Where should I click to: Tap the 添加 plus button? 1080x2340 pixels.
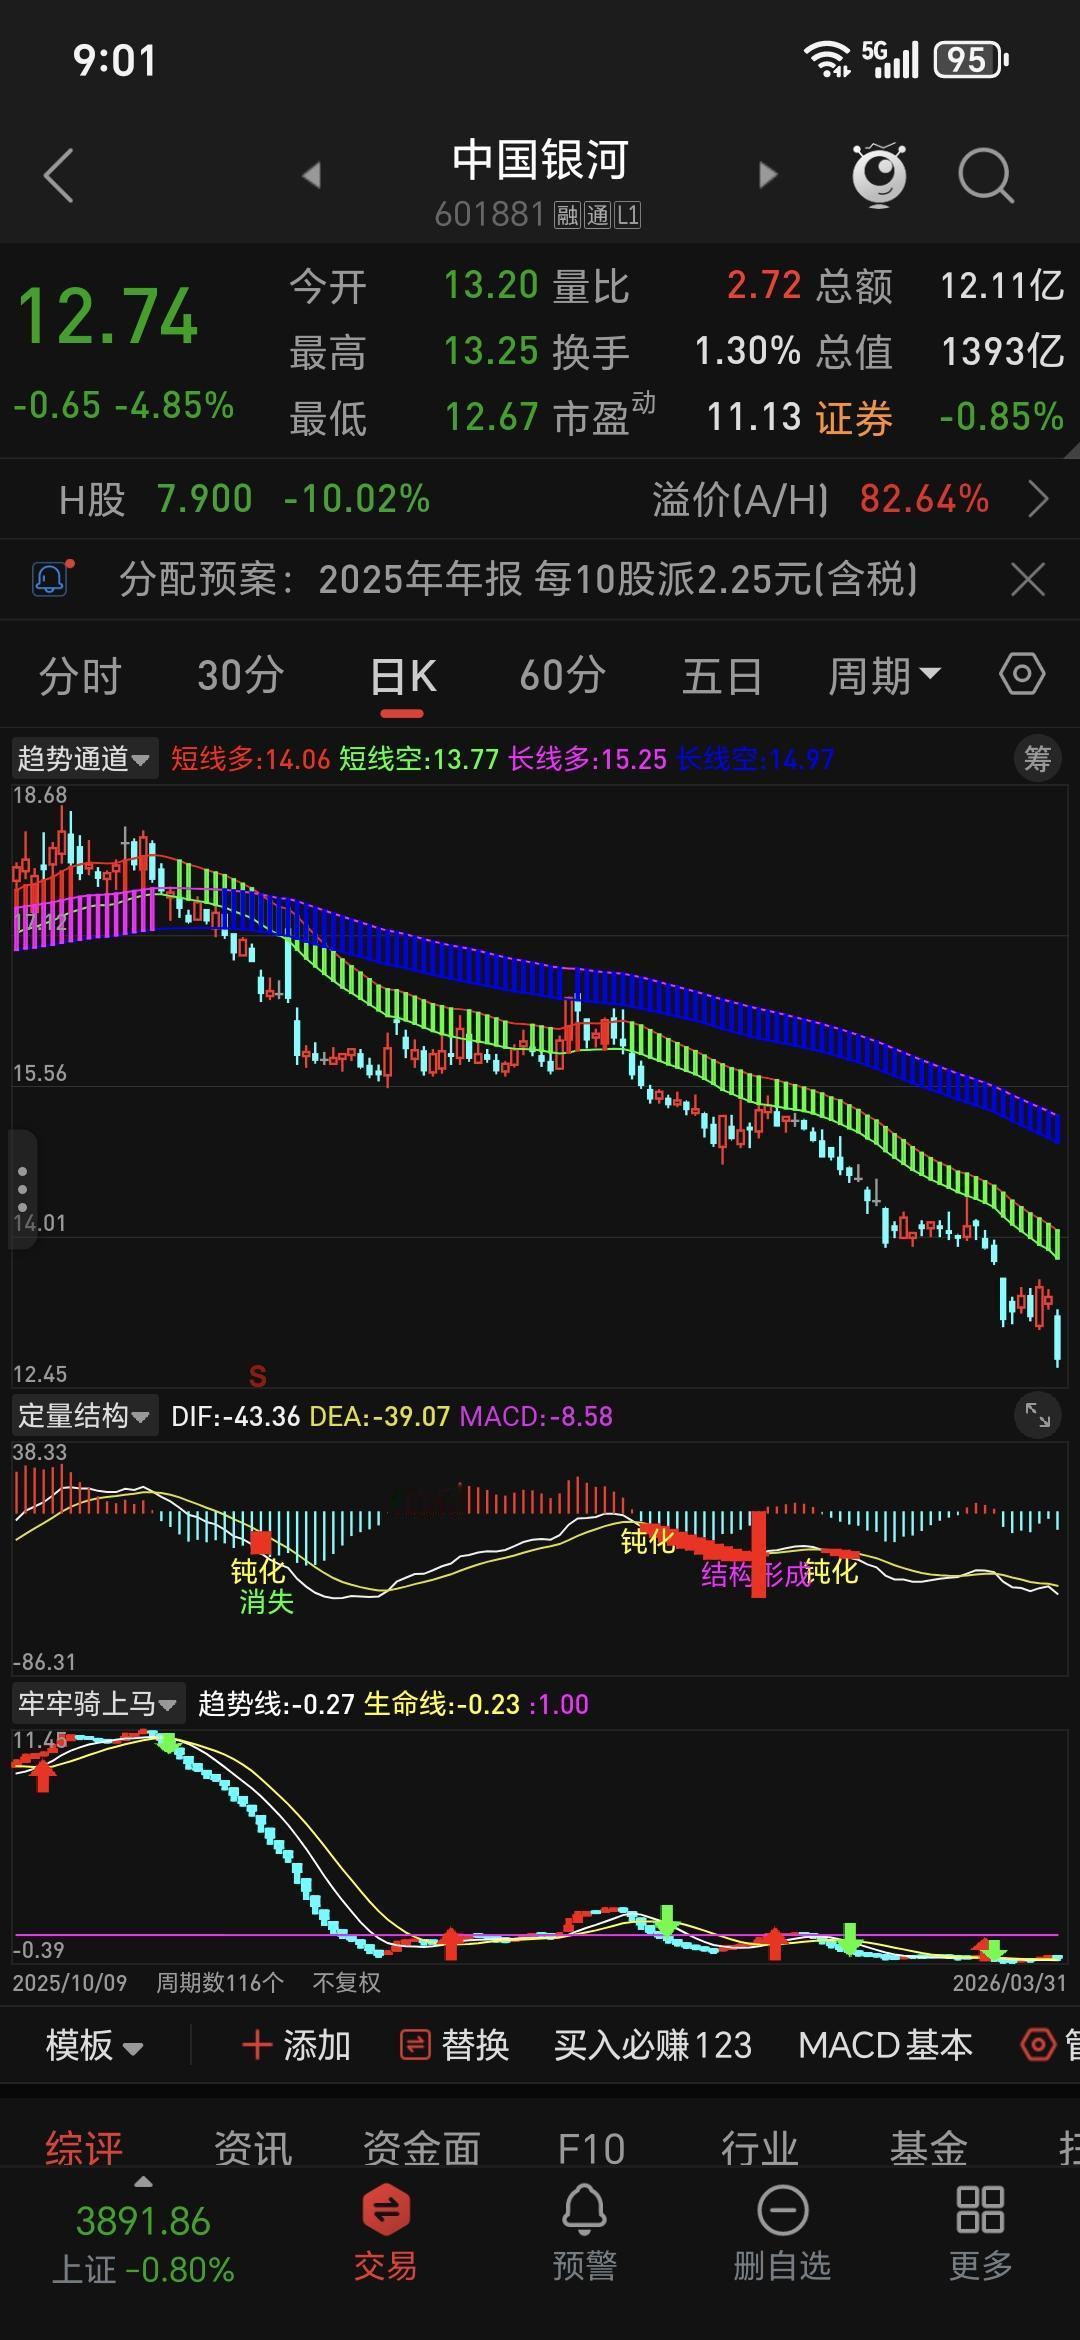pyautogui.click(x=296, y=2045)
